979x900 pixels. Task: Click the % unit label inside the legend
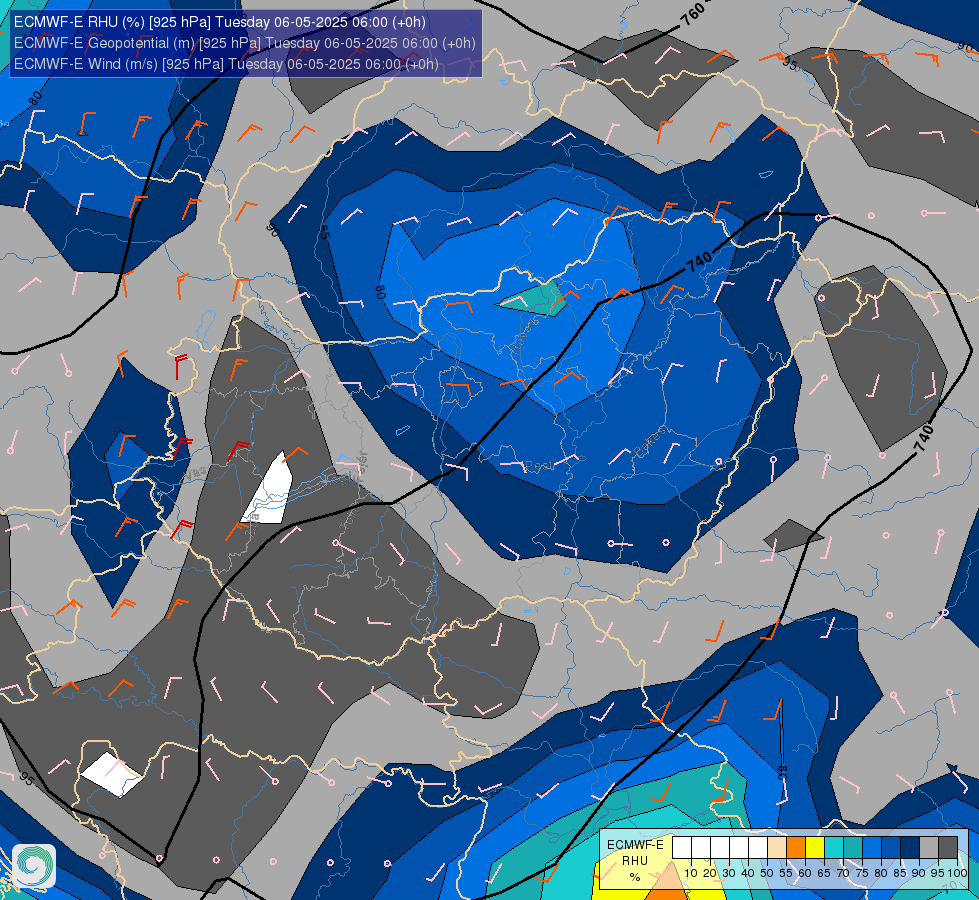click(635, 877)
